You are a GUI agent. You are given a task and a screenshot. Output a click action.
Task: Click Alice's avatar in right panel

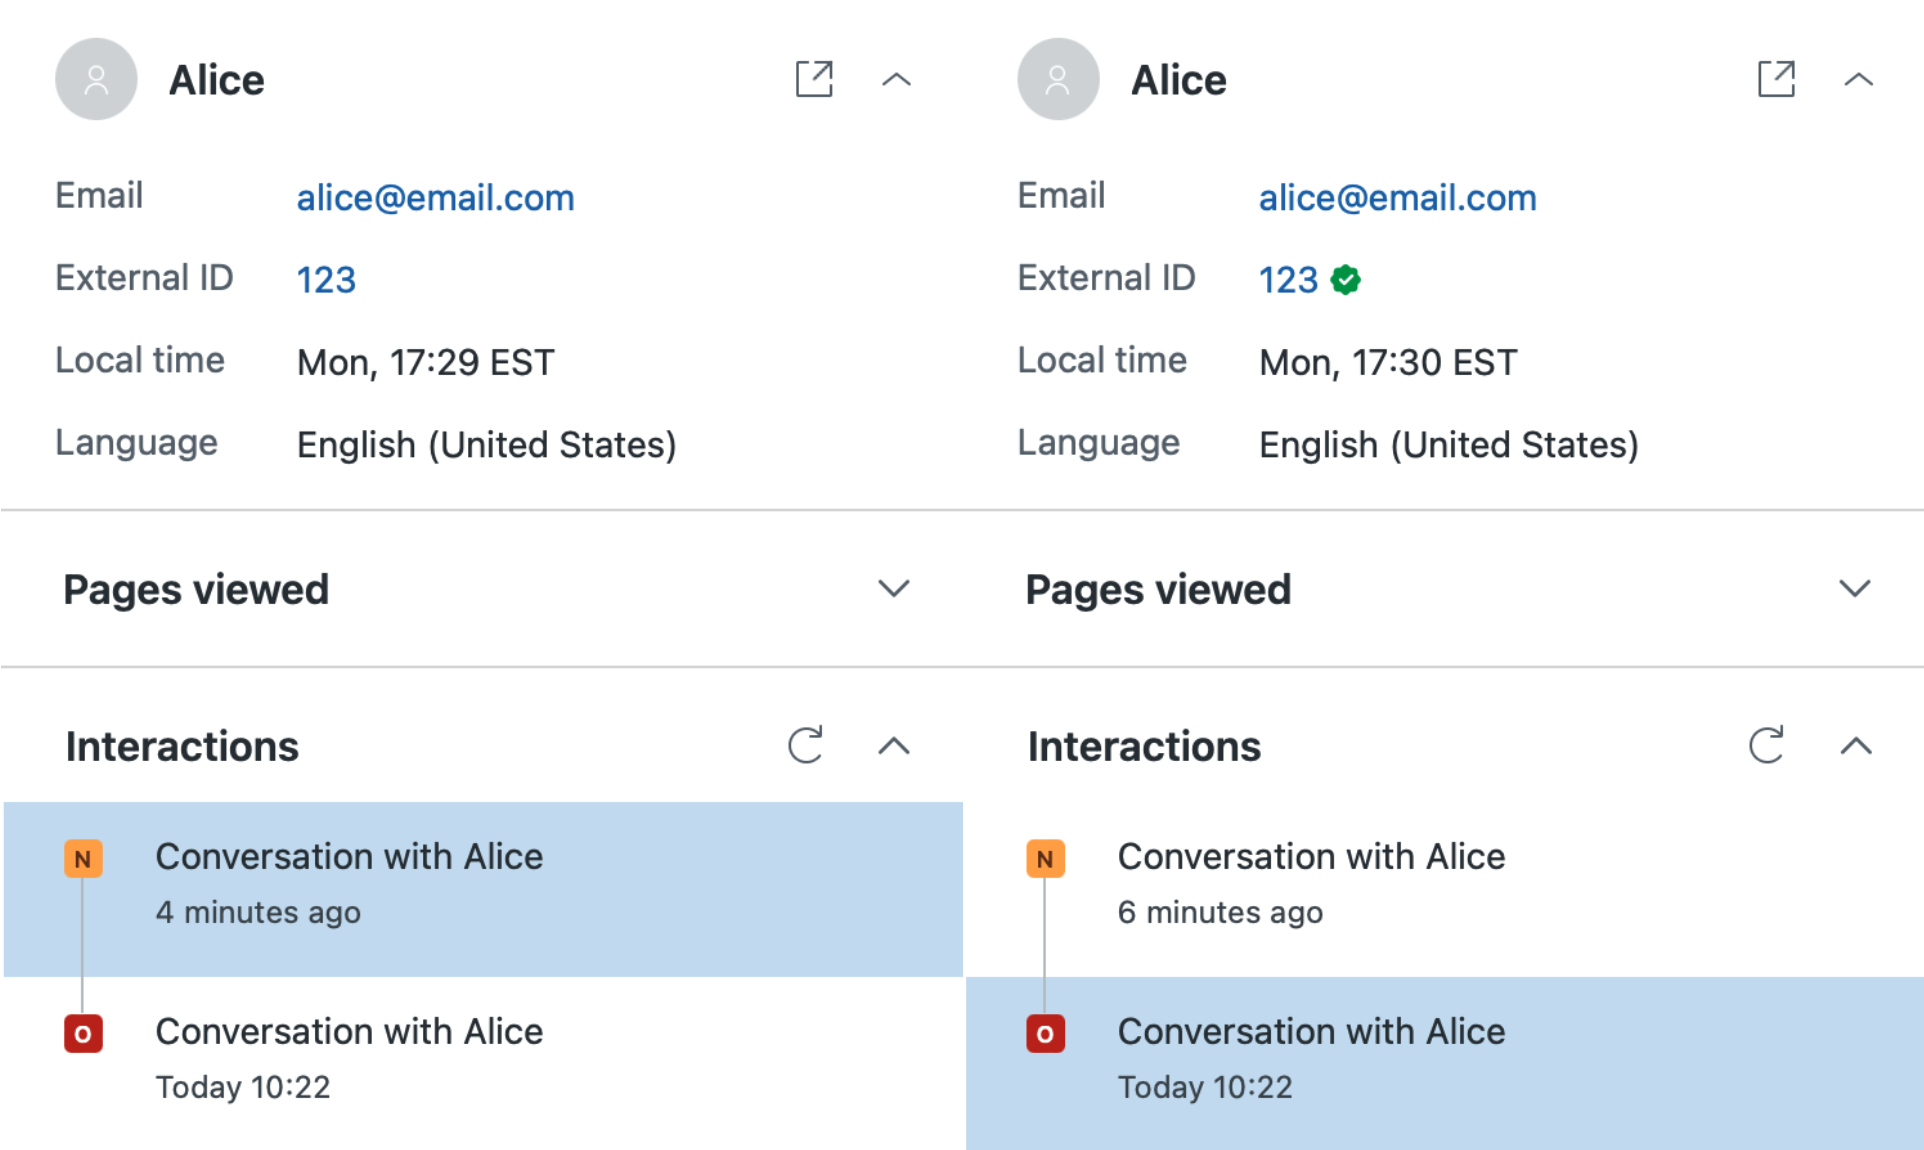coord(1058,79)
